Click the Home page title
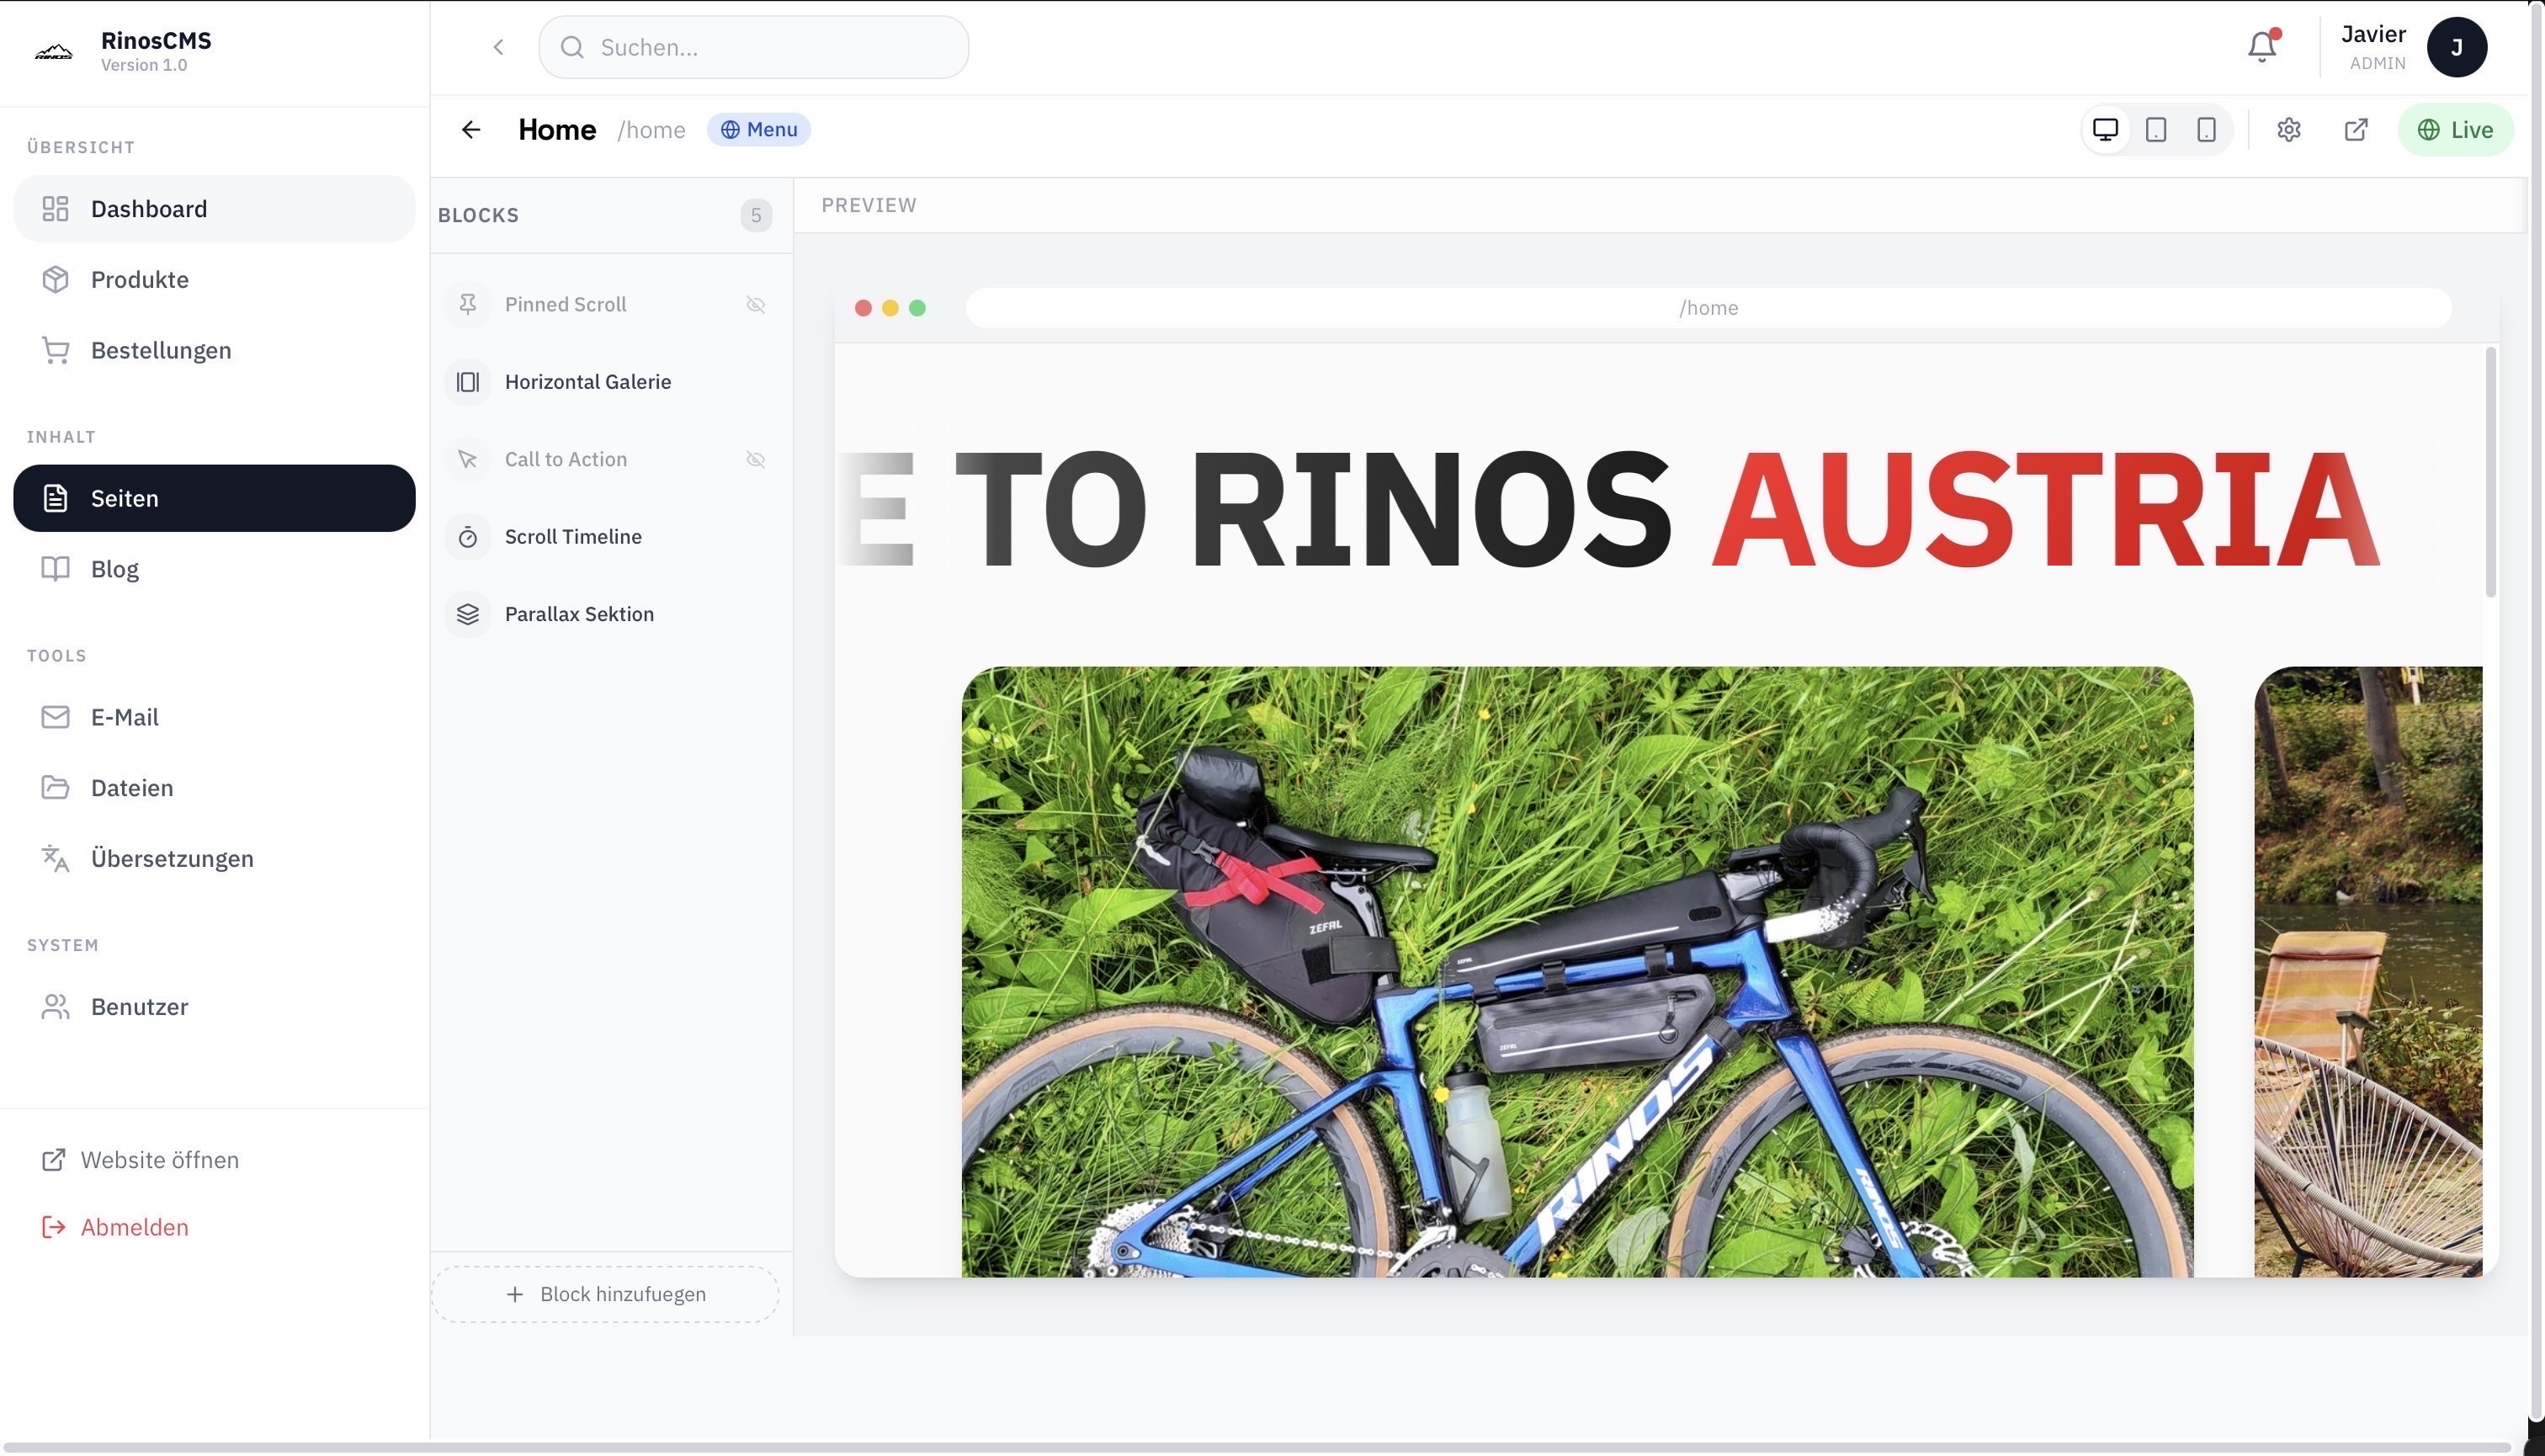The height and width of the screenshot is (1456, 2545). pos(557,130)
